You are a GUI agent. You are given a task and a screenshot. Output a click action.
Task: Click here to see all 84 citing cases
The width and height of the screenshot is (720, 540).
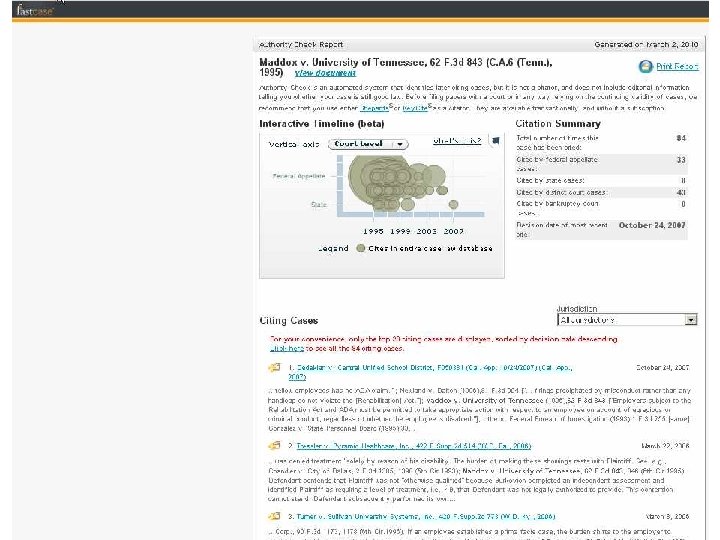tap(287, 349)
